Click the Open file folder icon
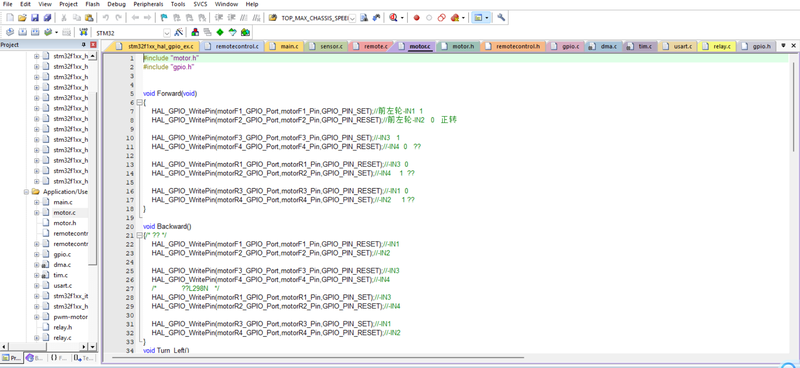Image resolution: width=800 pixels, height=368 pixels. (22, 17)
